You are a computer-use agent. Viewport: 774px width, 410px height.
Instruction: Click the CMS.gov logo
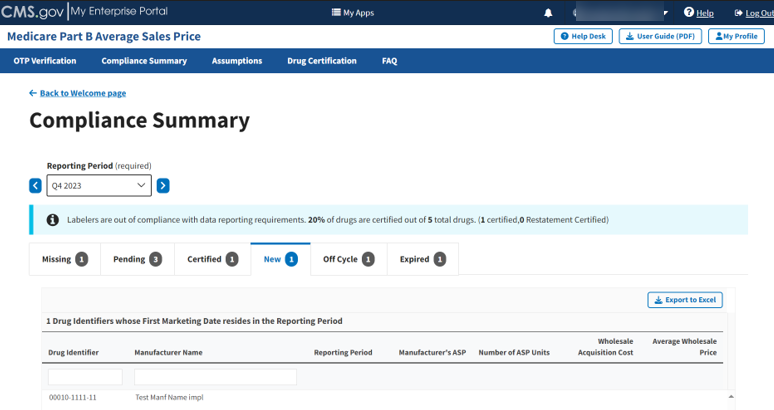pos(33,11)
